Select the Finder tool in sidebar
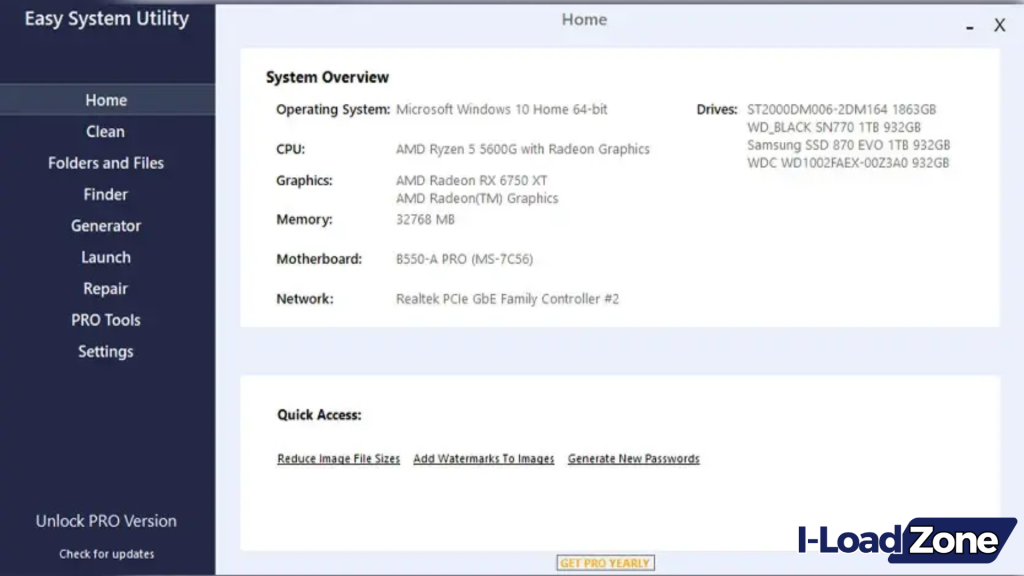 (x=105, y=194)
